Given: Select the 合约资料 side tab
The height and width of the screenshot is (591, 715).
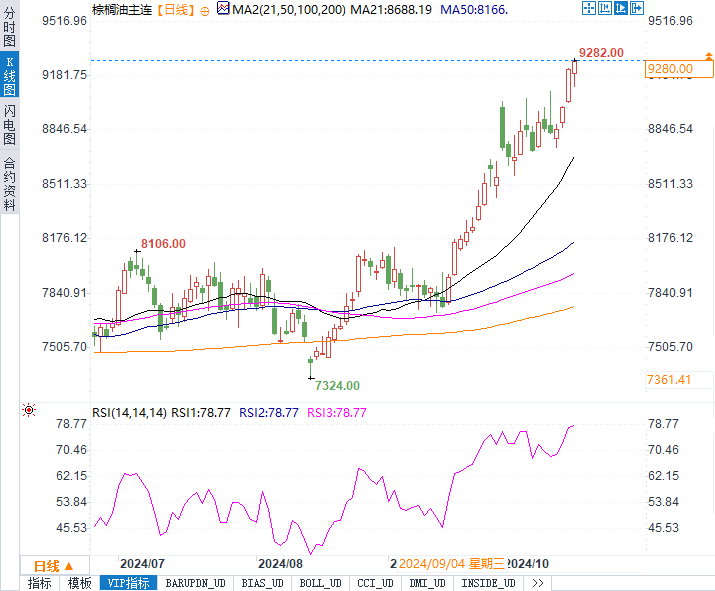Looking at the screenshot, I should 9,184.
